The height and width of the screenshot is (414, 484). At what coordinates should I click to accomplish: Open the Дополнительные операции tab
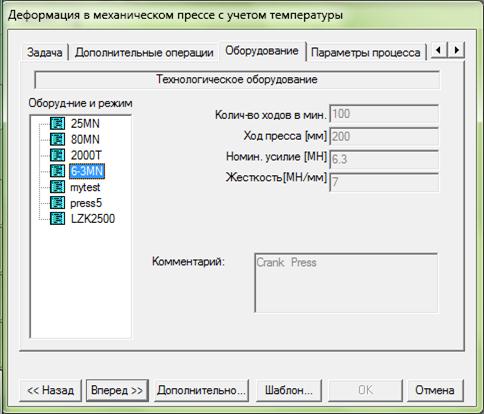click(x=144, y=52)
